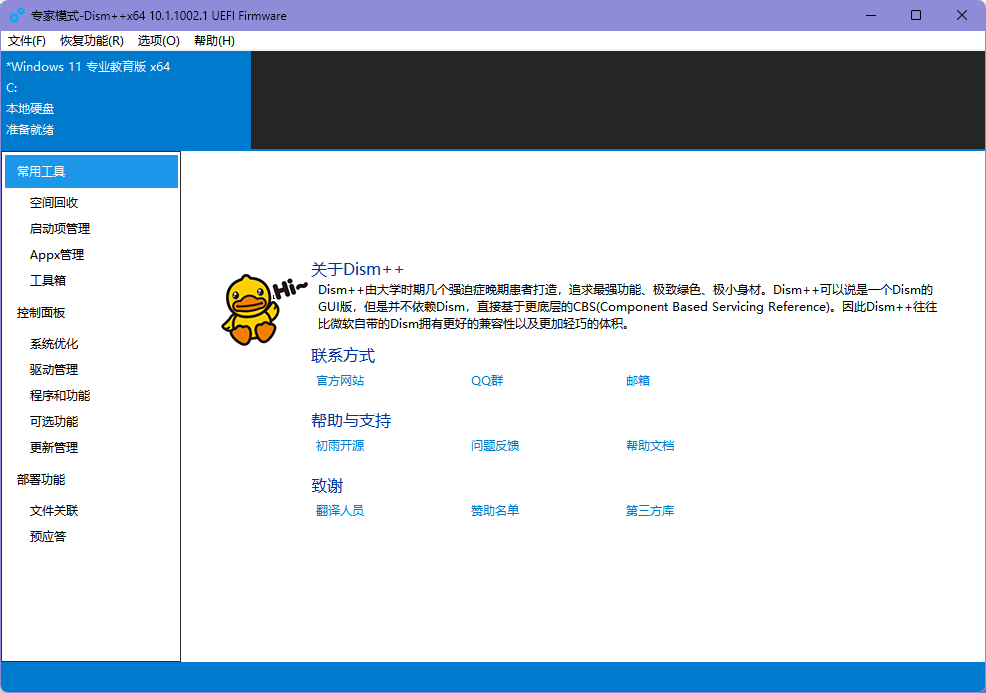Select the Windows 11 专业教育版 system tile

pyautogui.click(x=125, y=98)
